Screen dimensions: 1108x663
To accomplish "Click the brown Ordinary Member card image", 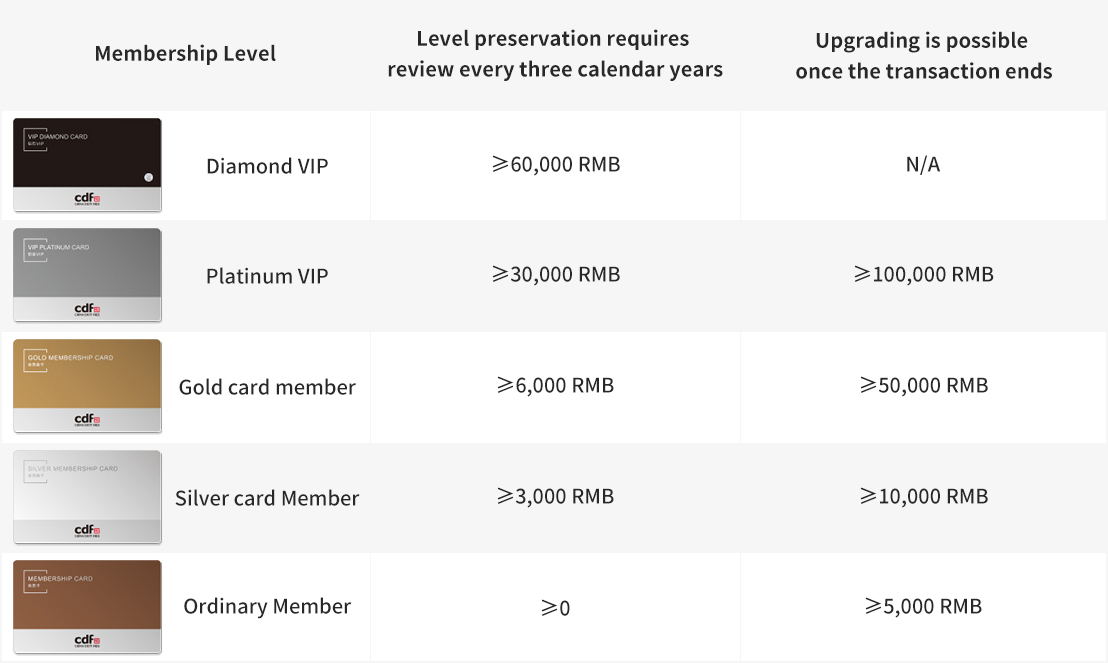I will (x=87, y=607).
